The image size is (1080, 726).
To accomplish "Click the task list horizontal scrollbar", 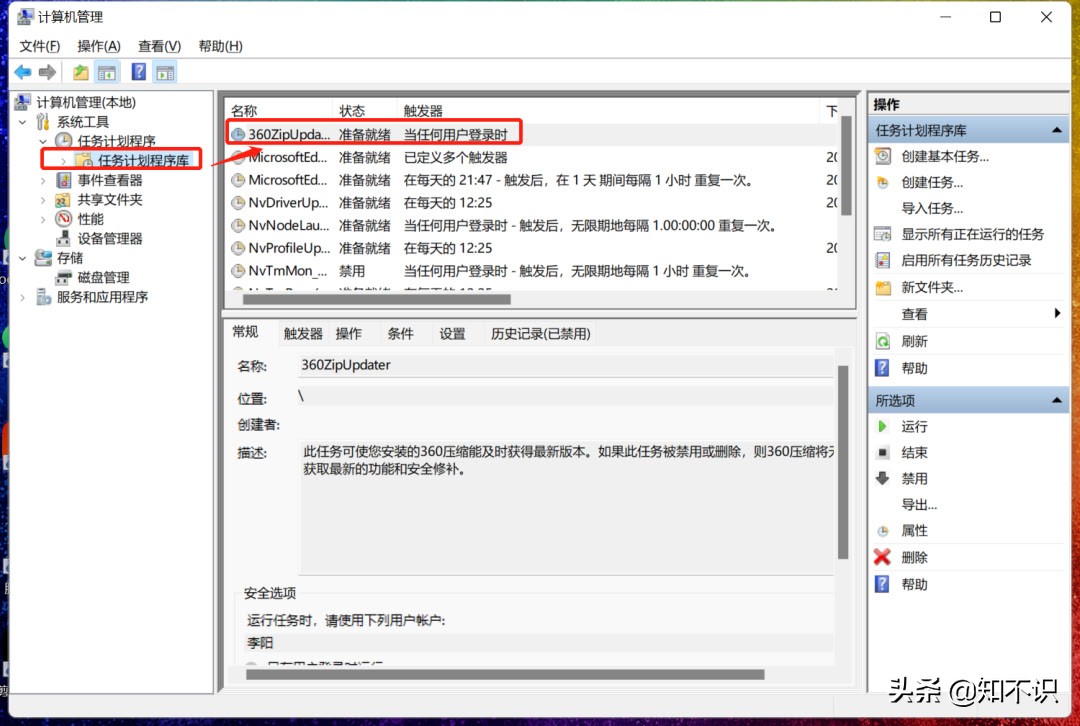I will coord(377,299).
